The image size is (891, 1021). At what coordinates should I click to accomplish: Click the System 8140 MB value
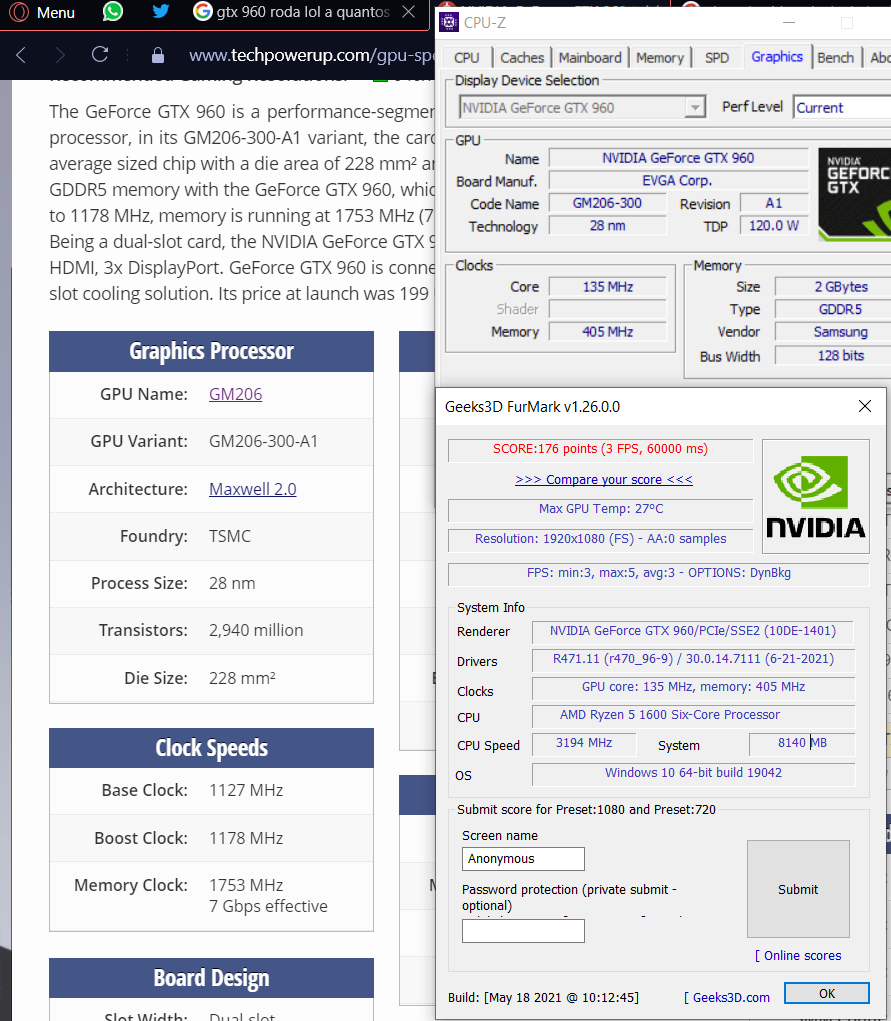point(802,744)
